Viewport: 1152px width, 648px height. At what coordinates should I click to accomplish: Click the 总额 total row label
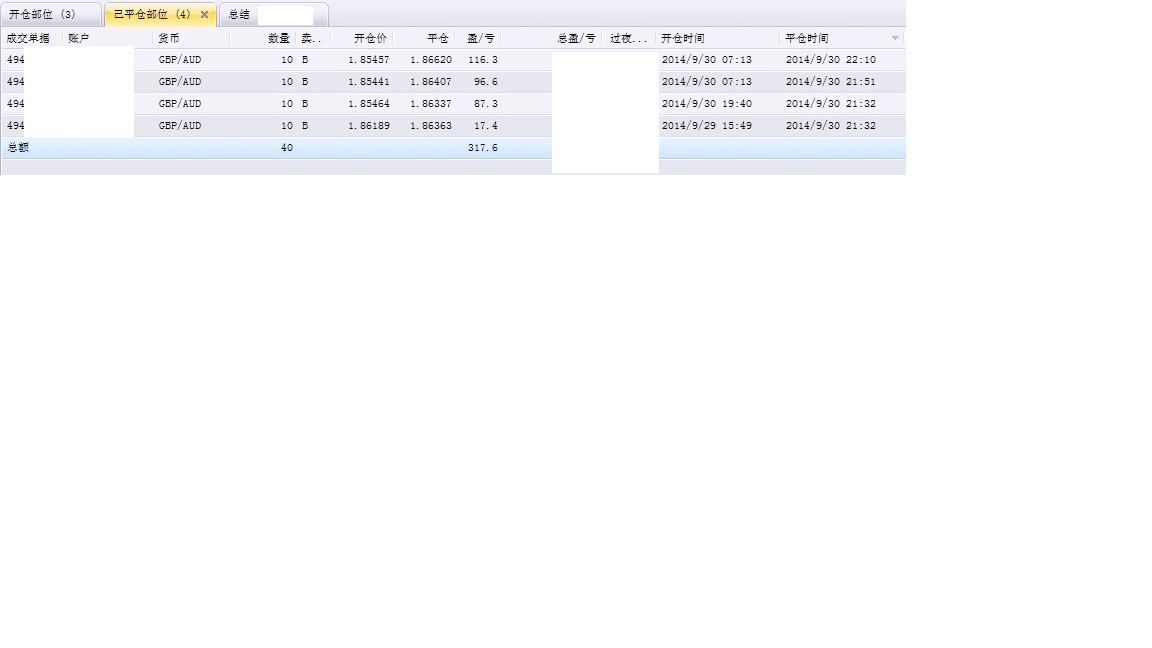18,148
